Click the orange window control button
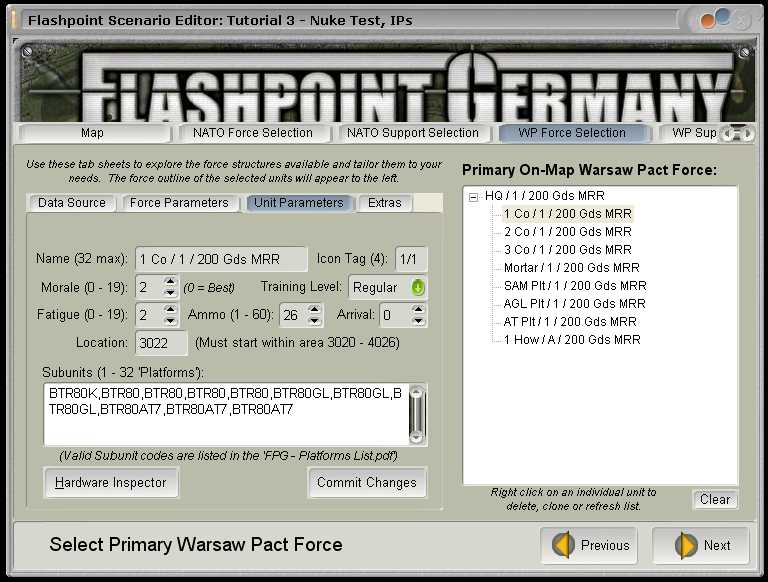The height and width of the screenshot is (582, 768). 709,21
